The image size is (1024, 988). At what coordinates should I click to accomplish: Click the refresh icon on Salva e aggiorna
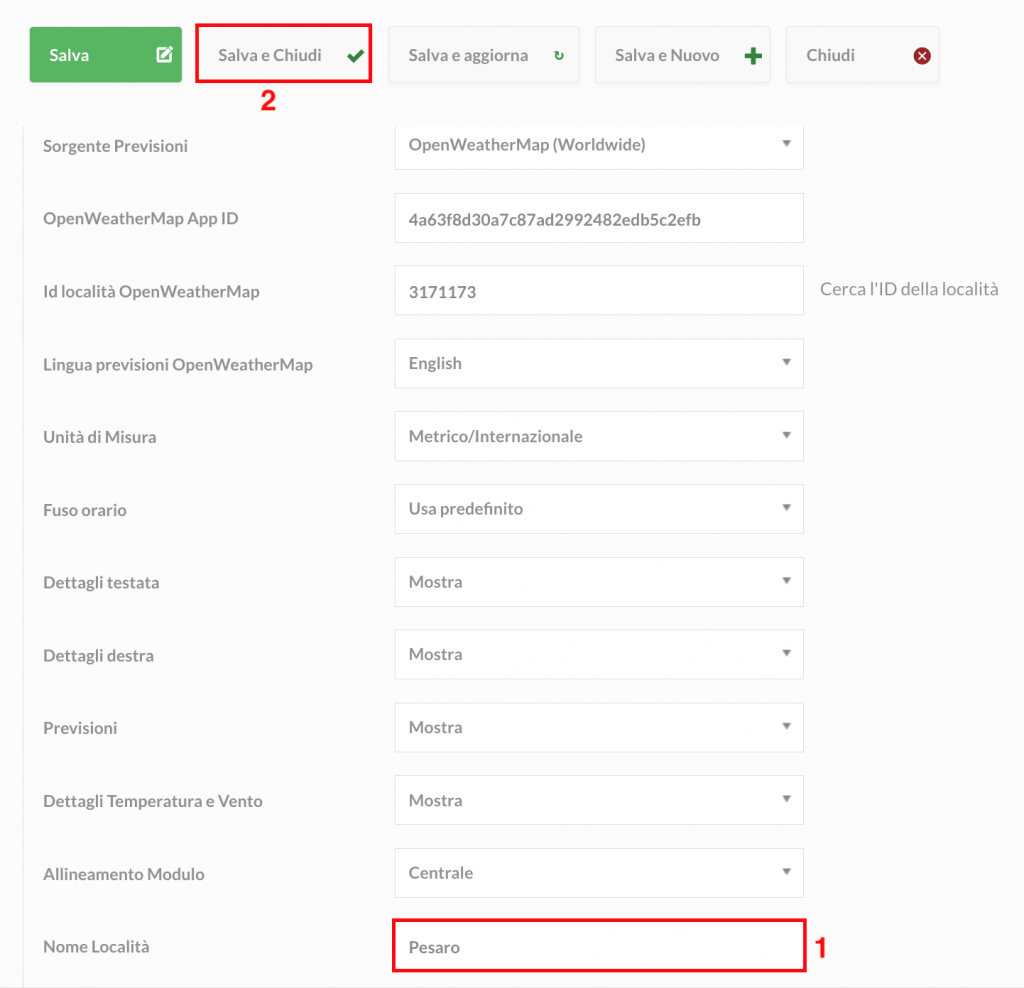click(559, 56)
